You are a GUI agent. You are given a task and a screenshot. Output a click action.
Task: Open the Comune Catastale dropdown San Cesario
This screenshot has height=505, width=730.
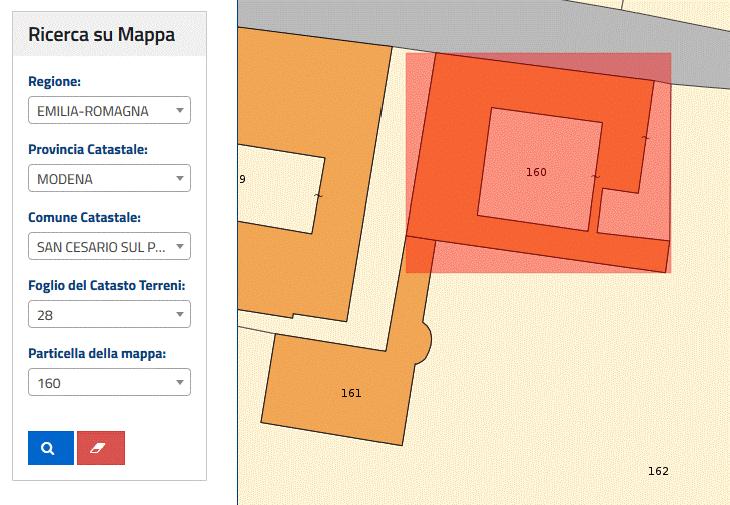coord(109,246)
